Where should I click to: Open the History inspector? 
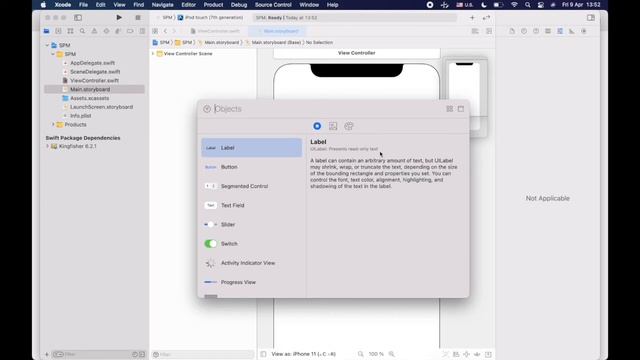(x=524, y=31)
